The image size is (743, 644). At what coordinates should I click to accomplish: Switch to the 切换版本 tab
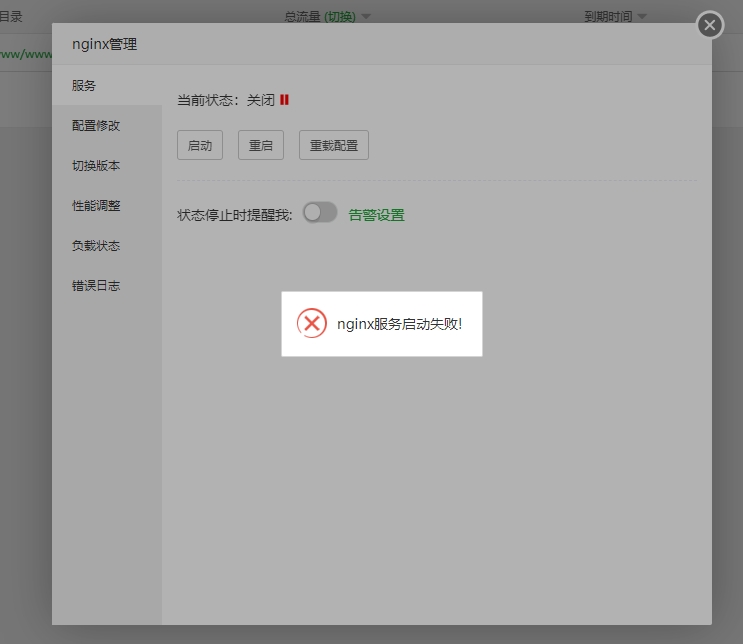pyautogui.click(x=107, y=165)
